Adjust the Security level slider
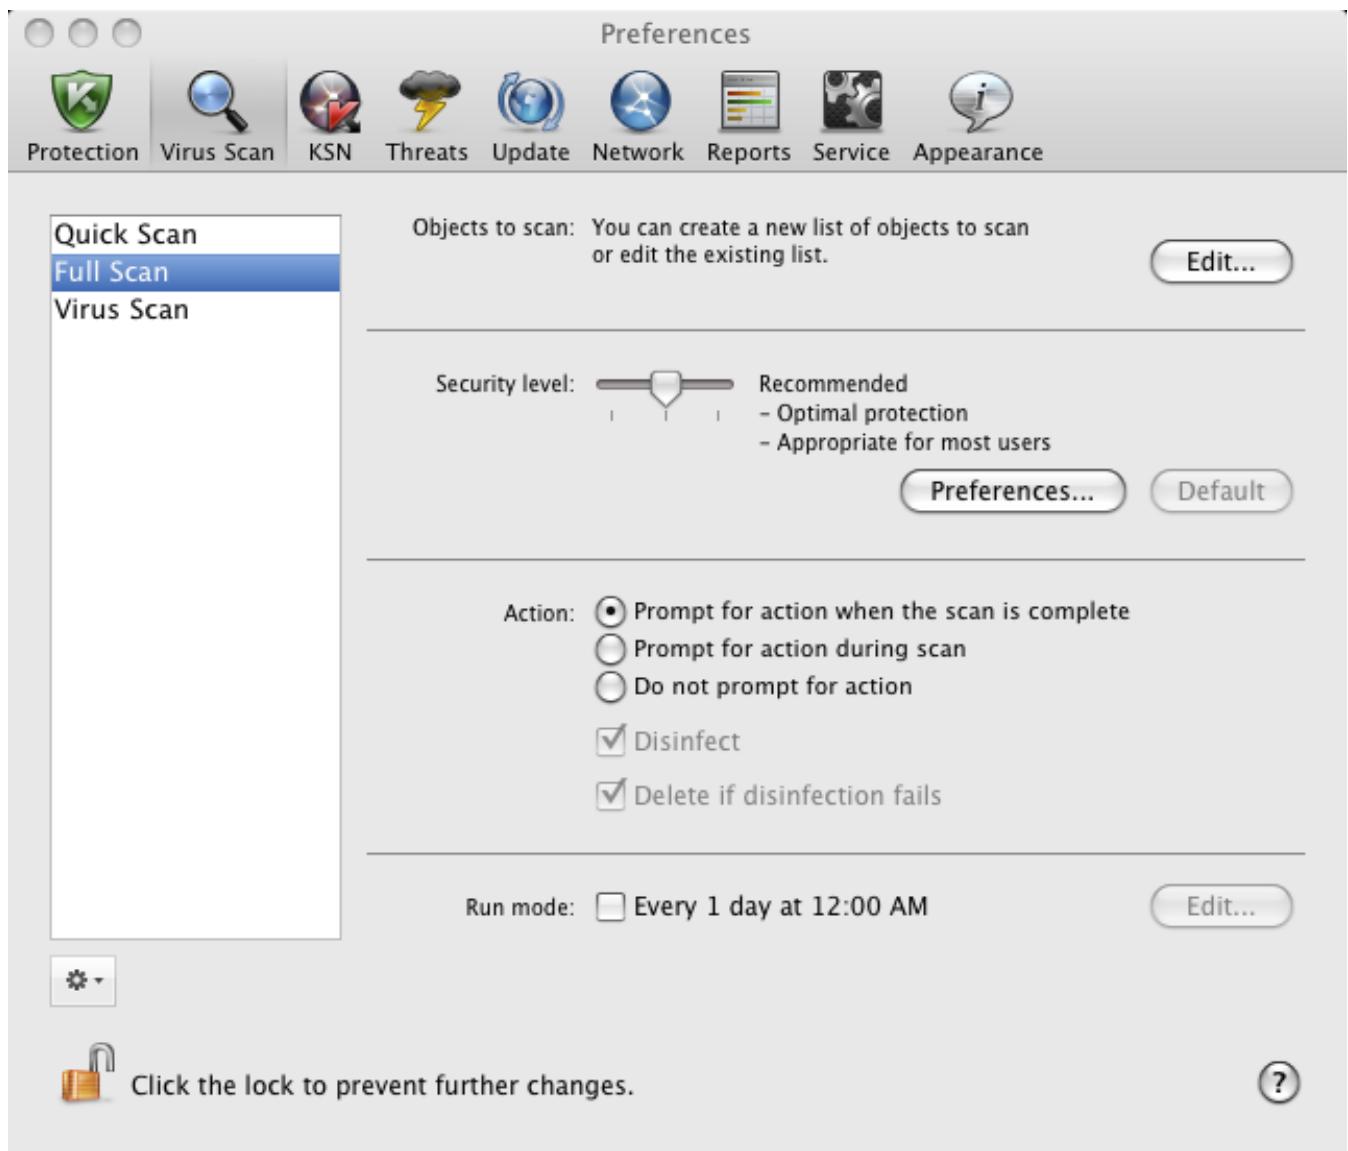The height and width of the screenshot is (1151, 1348). (667, 384)
